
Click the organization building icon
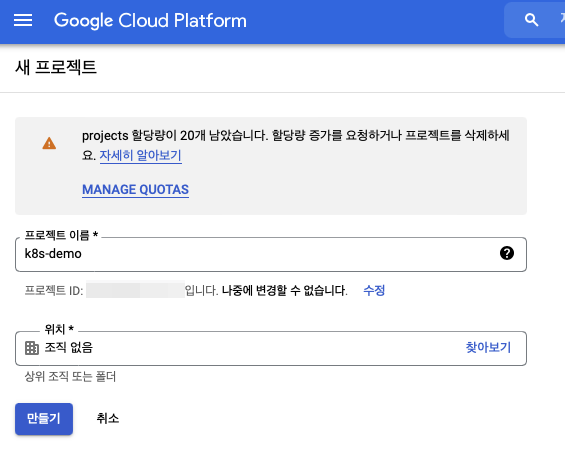click(x=32, y=348)
